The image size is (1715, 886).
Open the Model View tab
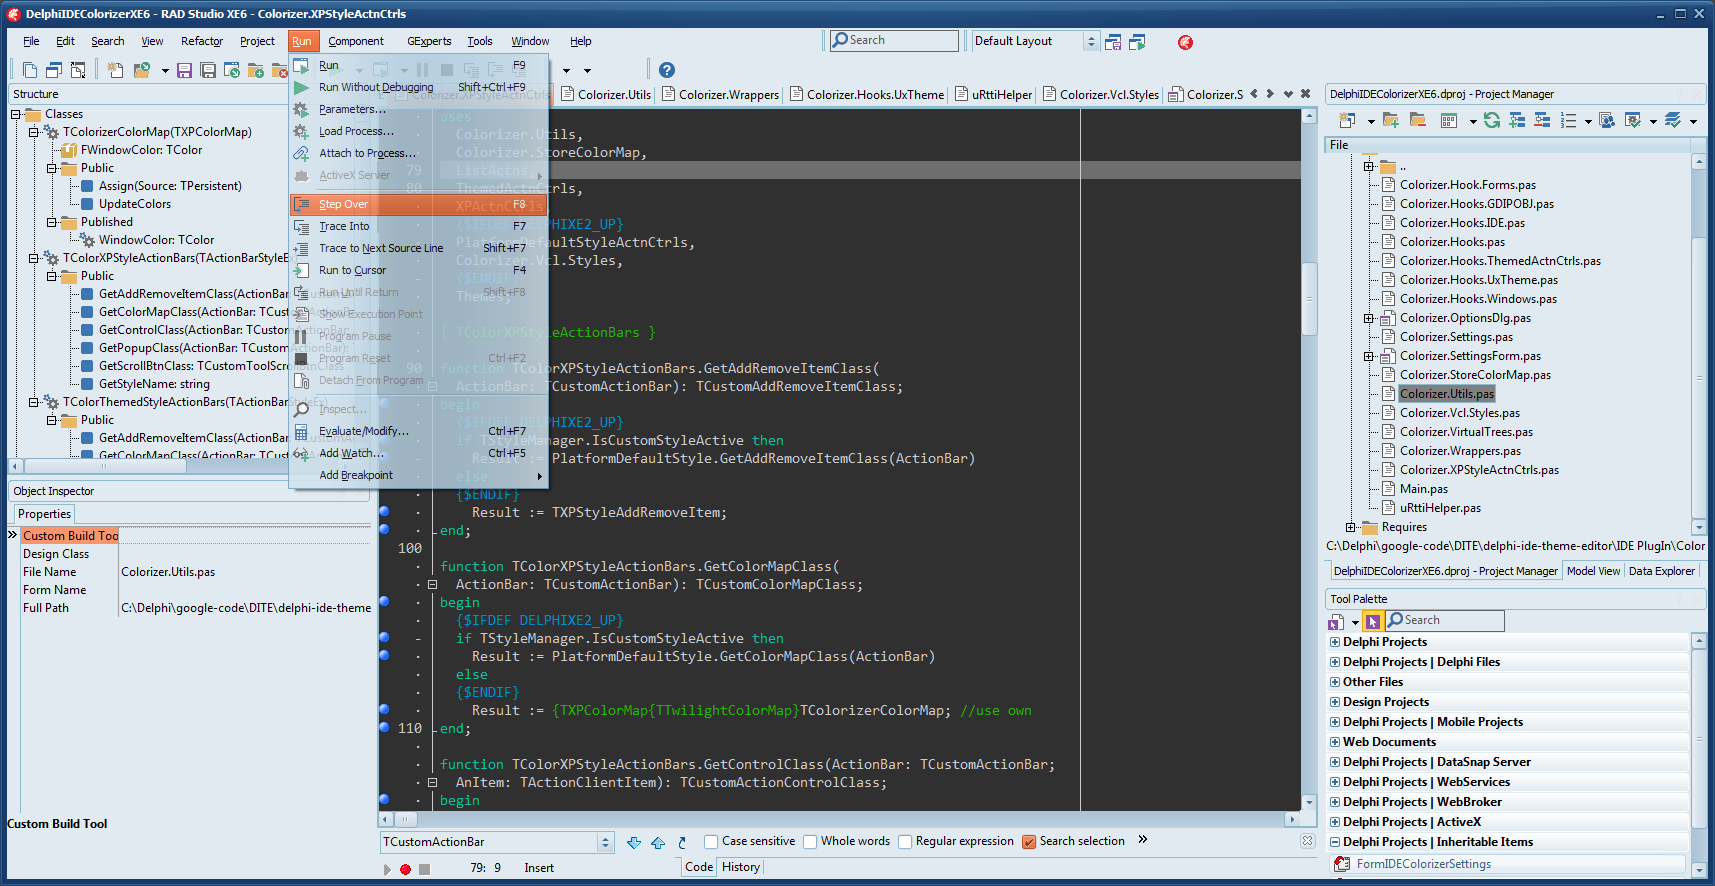1593,571
